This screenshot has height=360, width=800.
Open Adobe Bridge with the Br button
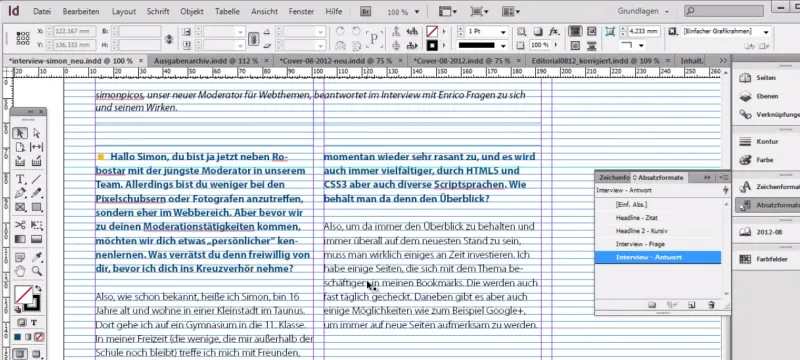pos(366,12)
